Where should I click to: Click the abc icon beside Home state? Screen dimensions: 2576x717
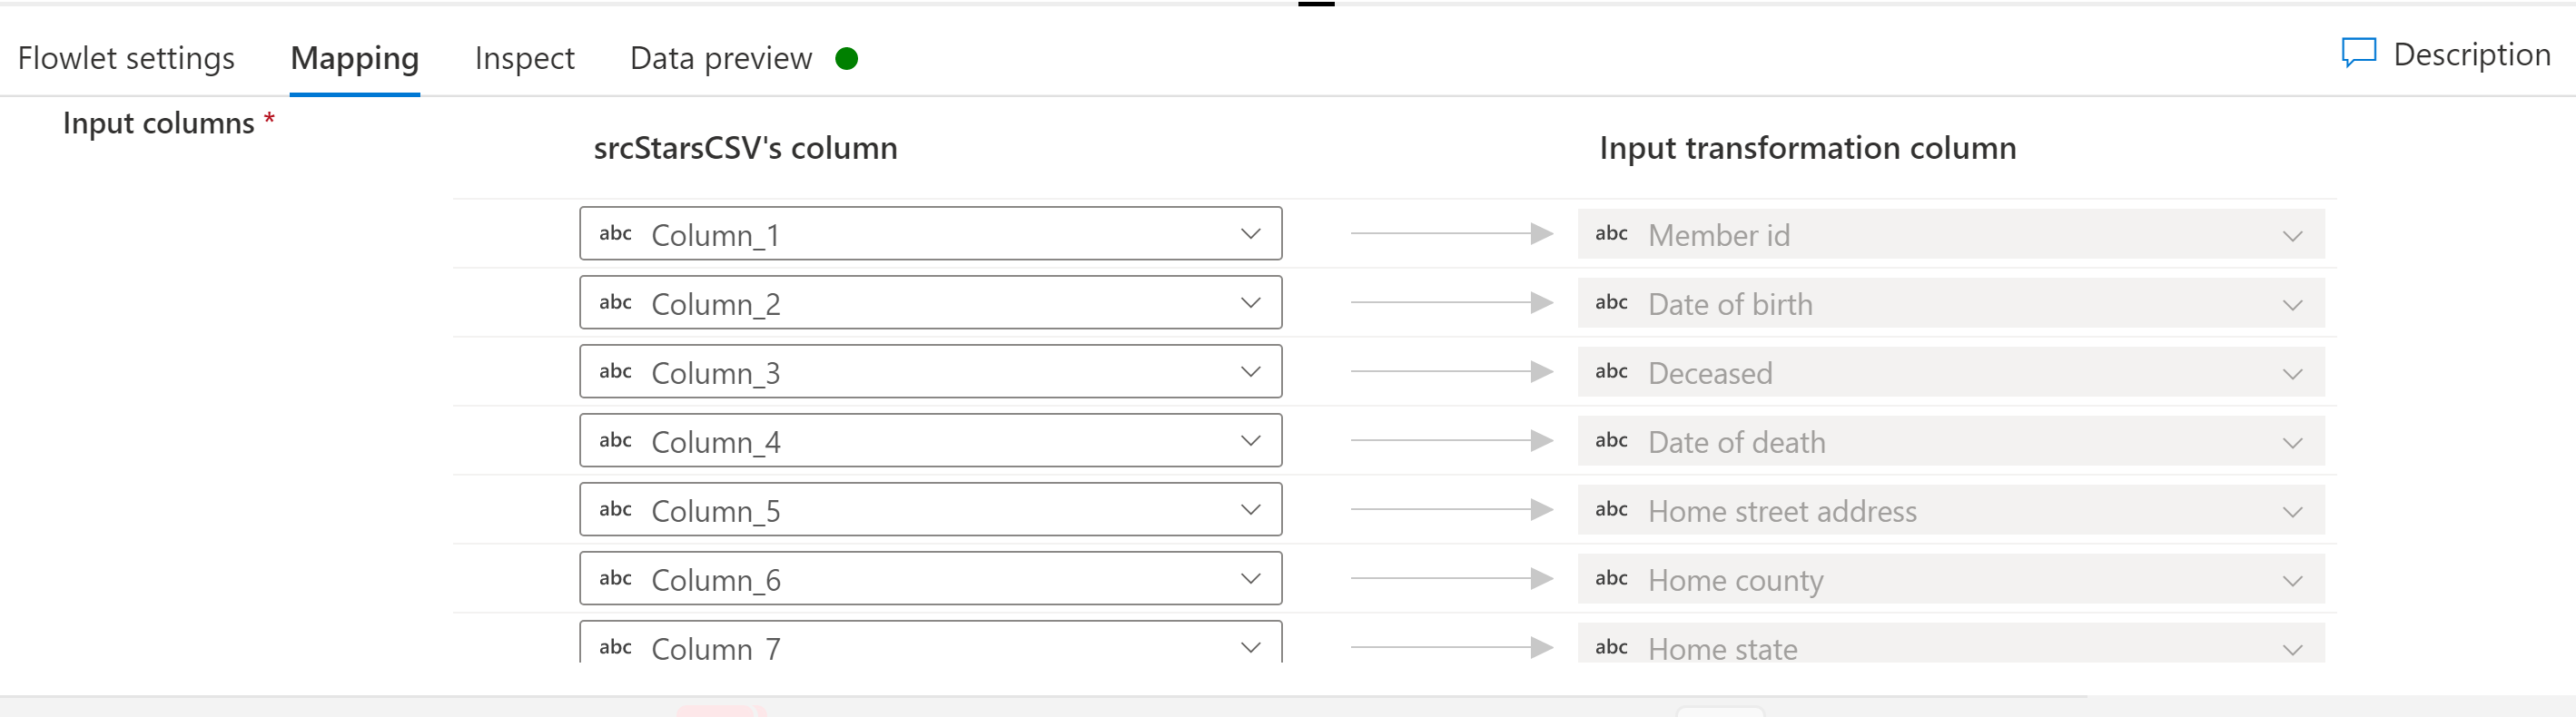[1612, 646]
